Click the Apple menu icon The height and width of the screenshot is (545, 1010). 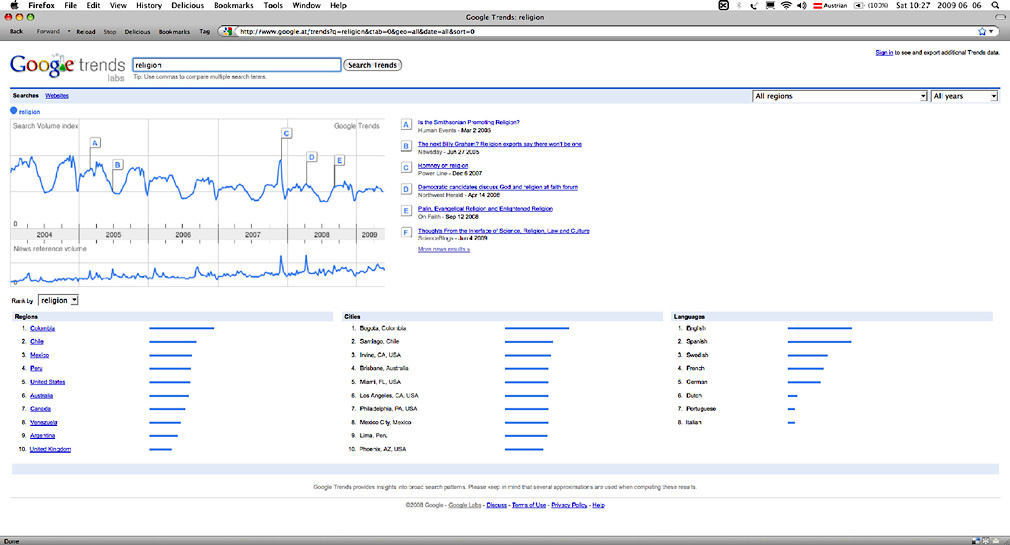coord(13,5)
